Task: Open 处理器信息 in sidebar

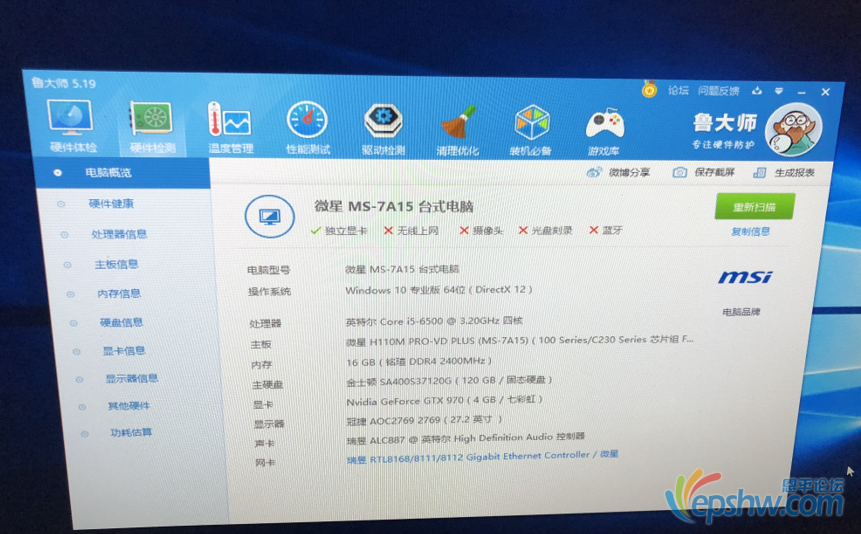Action: coord(119,234)
